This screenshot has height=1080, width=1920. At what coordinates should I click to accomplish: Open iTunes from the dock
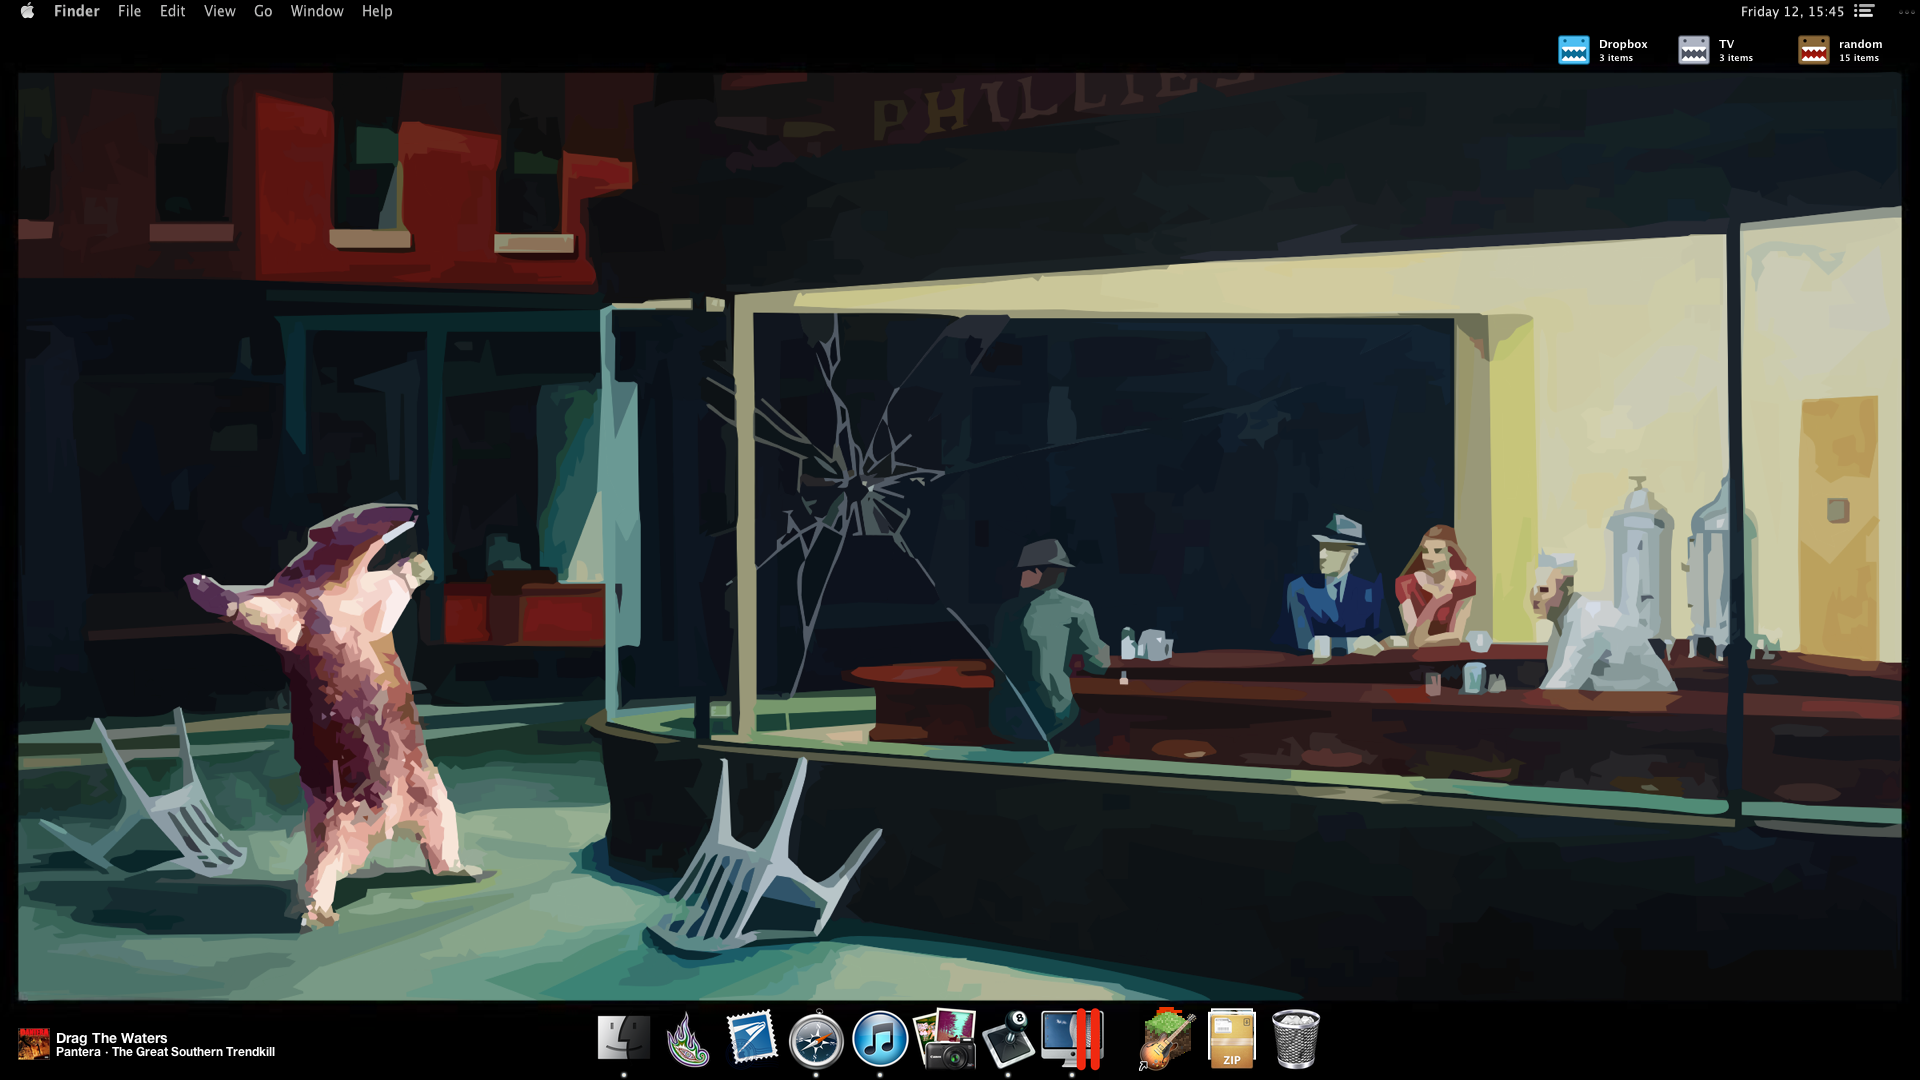pyautogui.click(x=880, y=1040)
